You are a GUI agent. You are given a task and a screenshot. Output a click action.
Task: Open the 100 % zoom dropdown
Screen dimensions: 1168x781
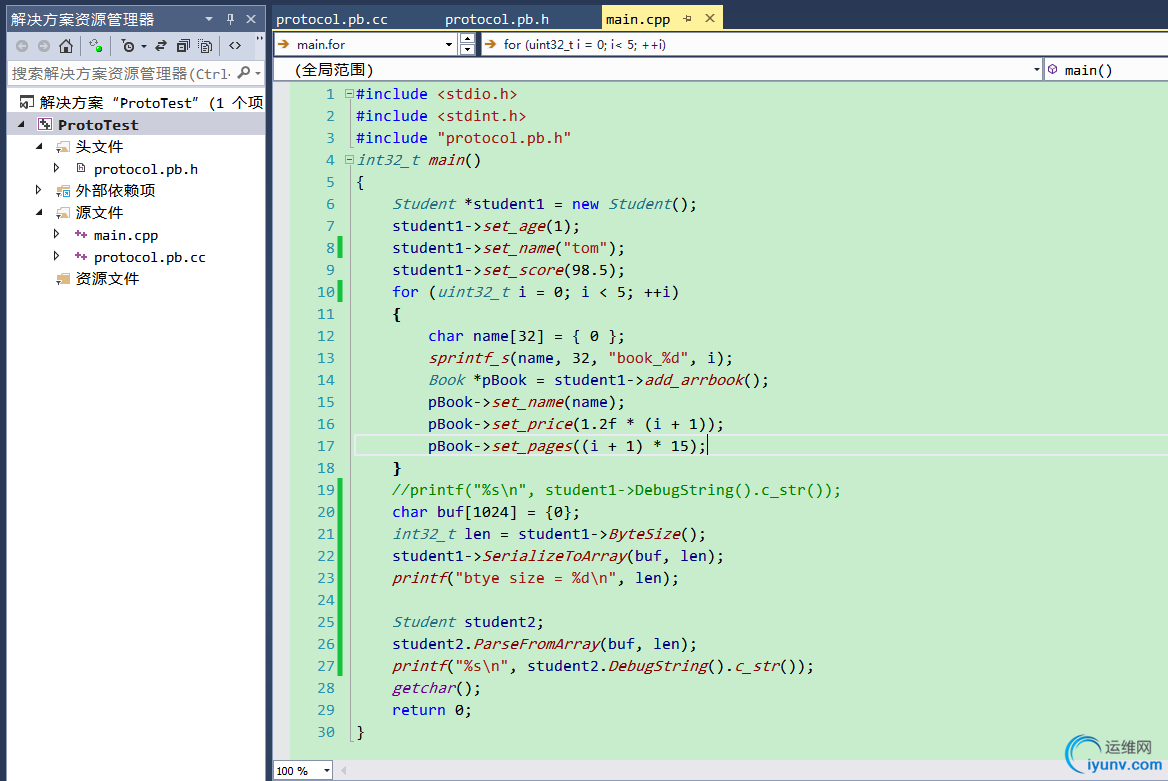[327, 771]
